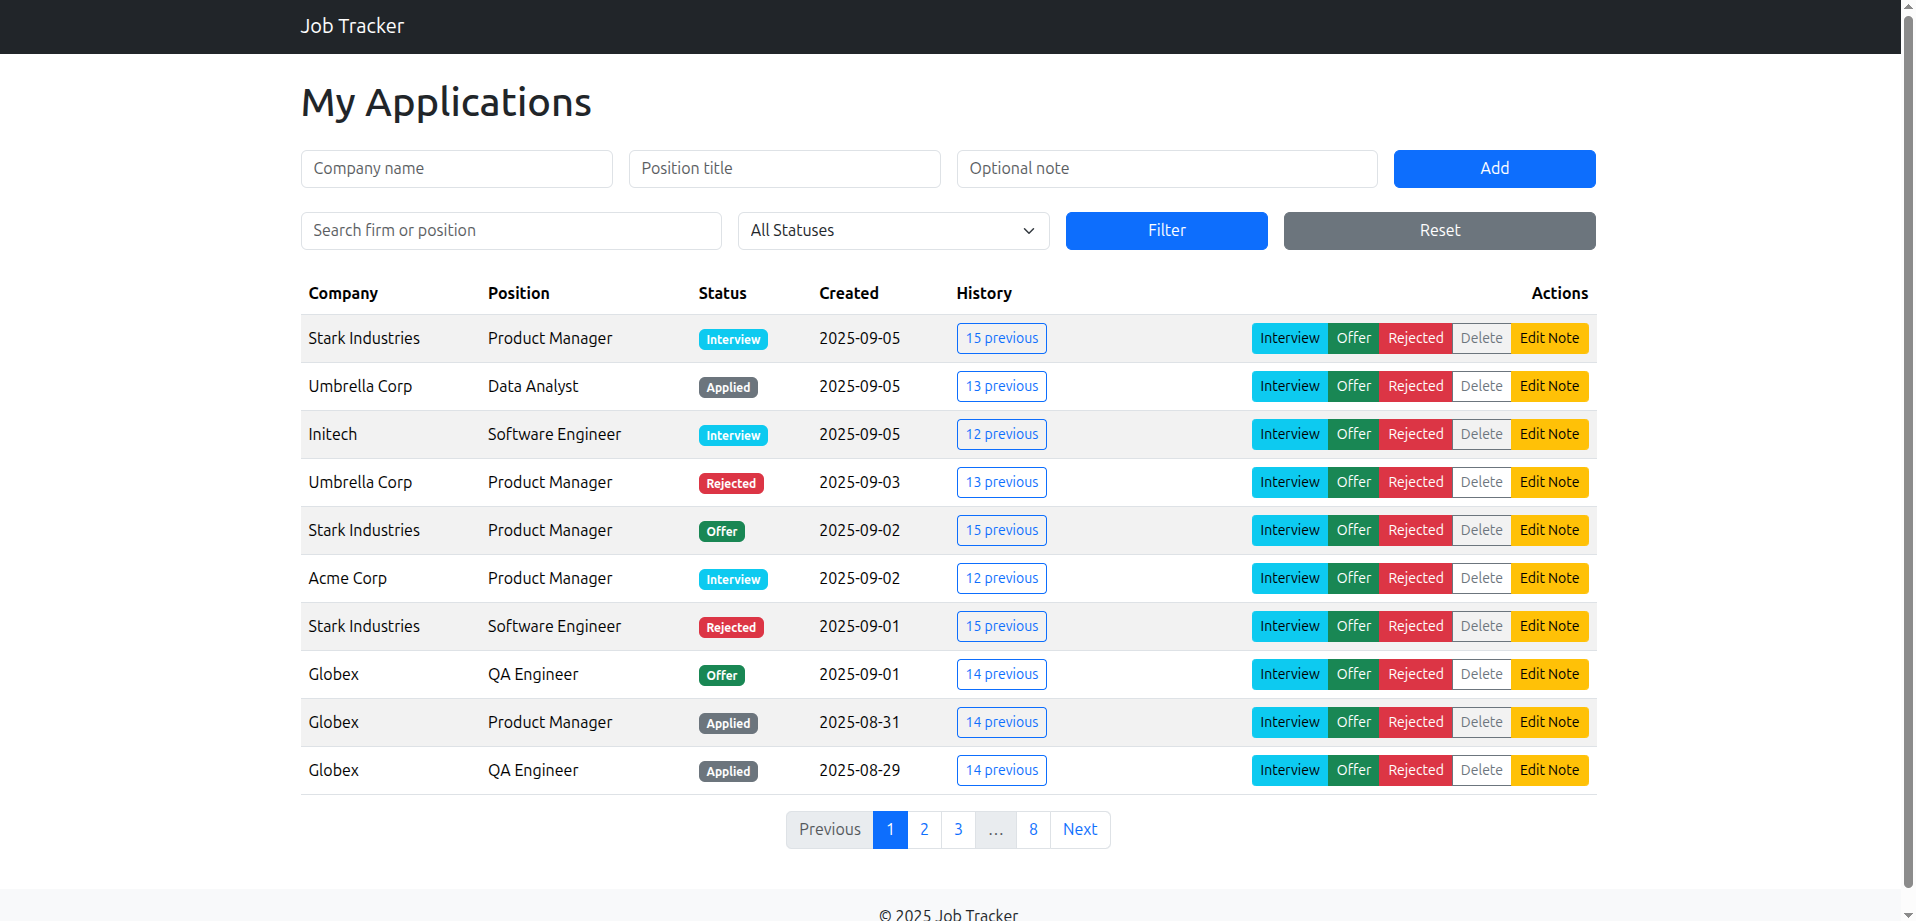
Task: Click the Next pagination link
Action: click(1079, 829)
